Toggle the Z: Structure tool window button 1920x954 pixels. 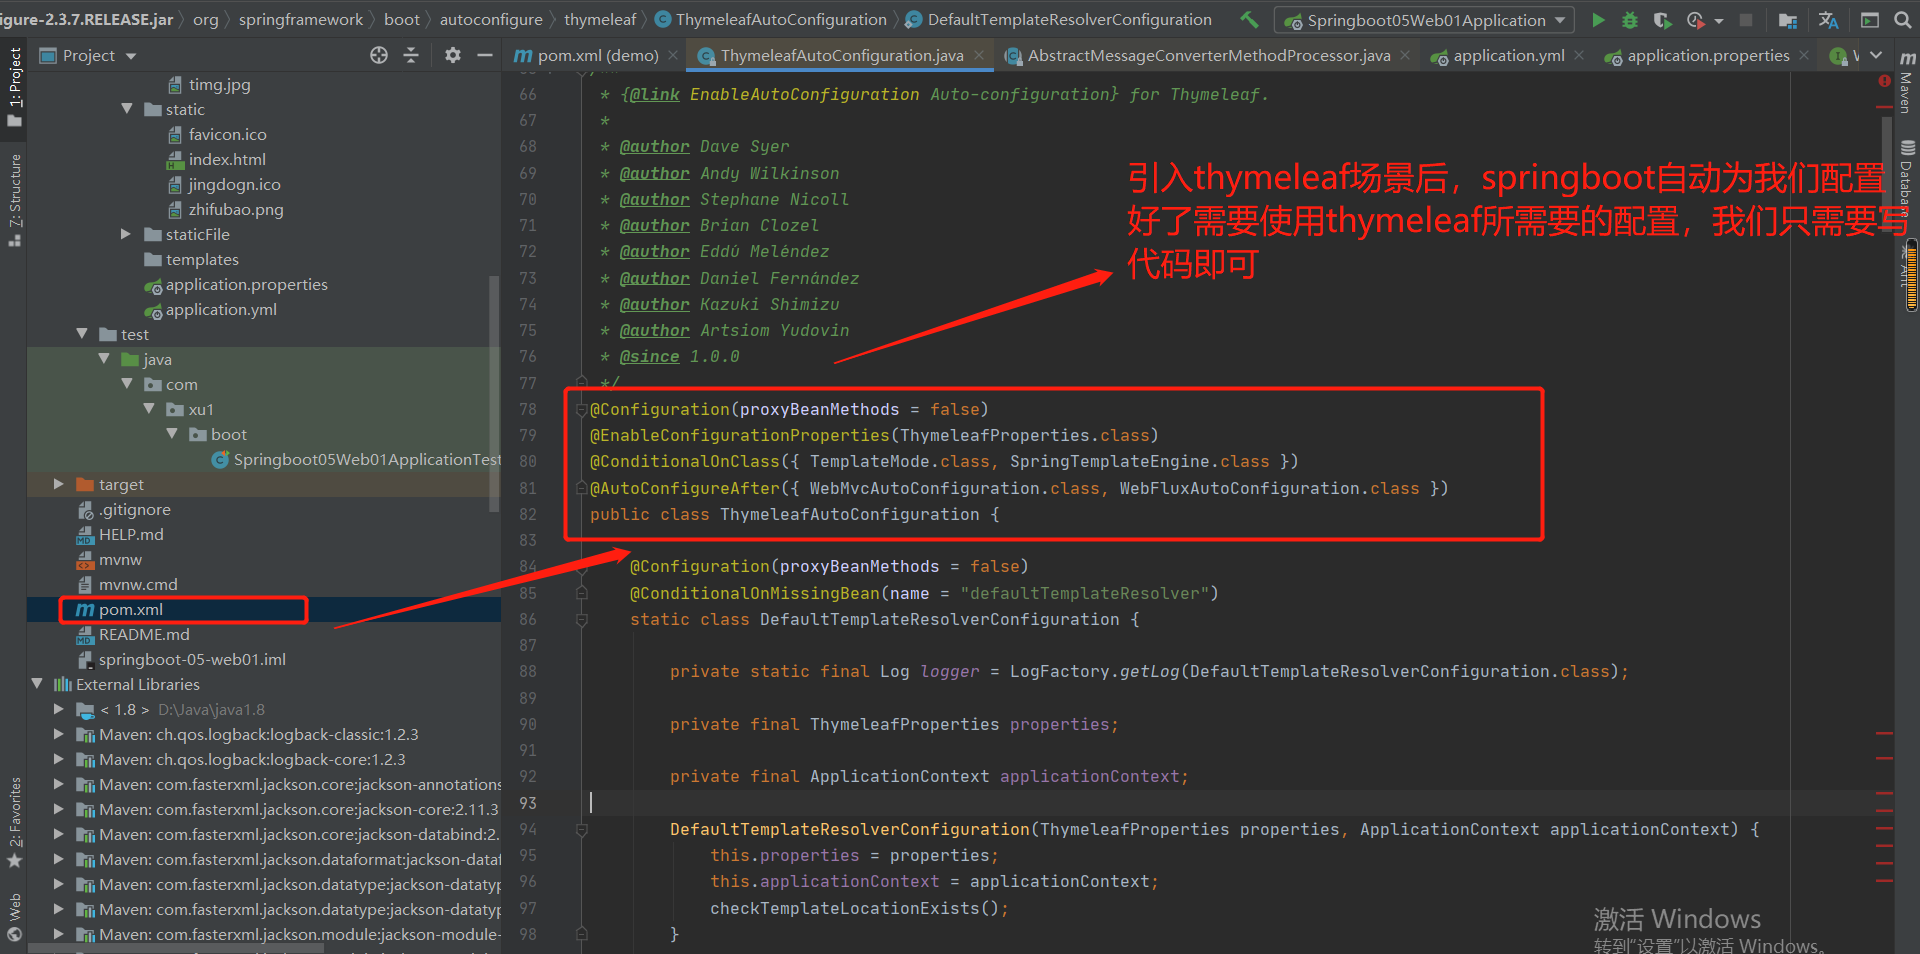(14, 200)
